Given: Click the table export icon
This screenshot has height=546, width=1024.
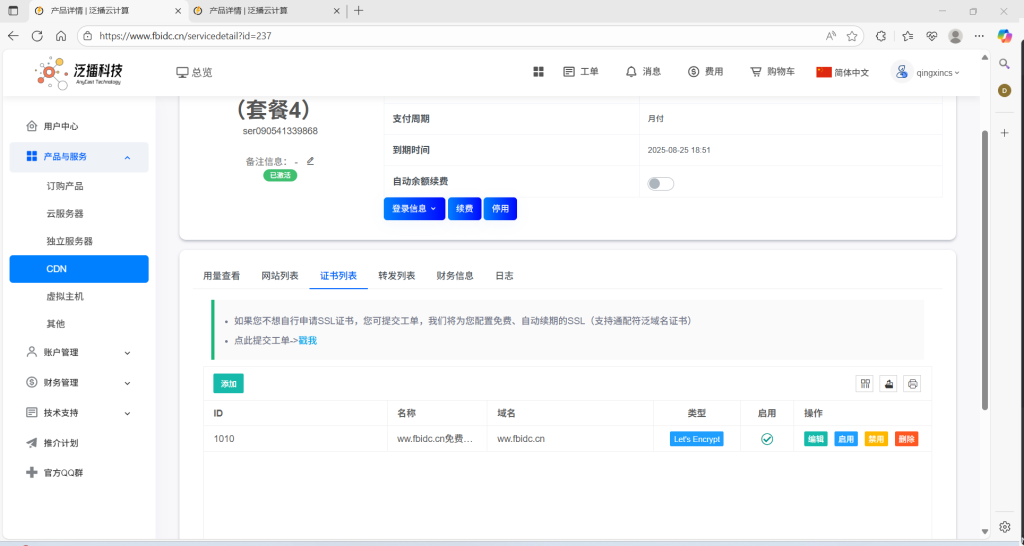Looking at the screenshot, I should [x=888, y=384].
